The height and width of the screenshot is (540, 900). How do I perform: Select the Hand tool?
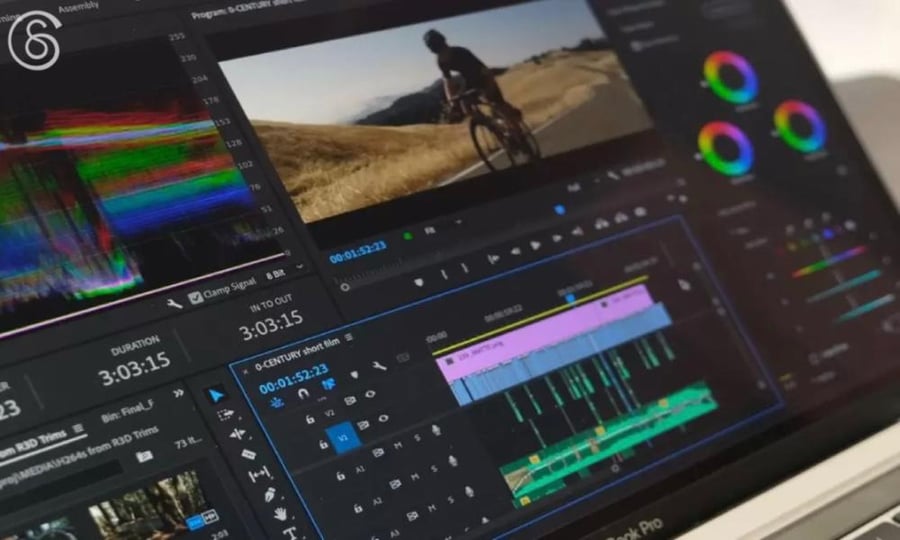coord(280,513)
